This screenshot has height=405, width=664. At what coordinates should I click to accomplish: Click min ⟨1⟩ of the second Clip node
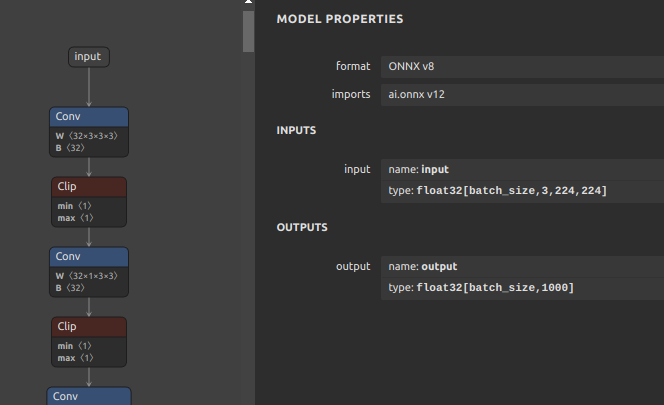[x=74, y=346]
